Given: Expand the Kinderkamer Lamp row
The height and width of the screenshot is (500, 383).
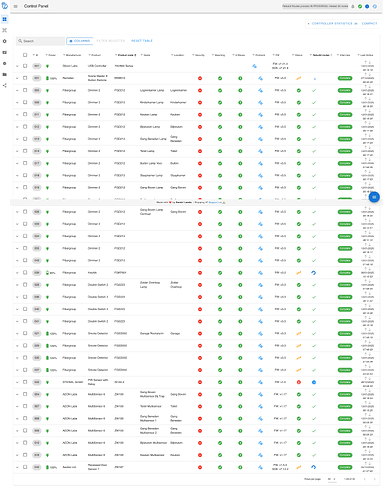Looking at the screenshot, I should (17, 102).
